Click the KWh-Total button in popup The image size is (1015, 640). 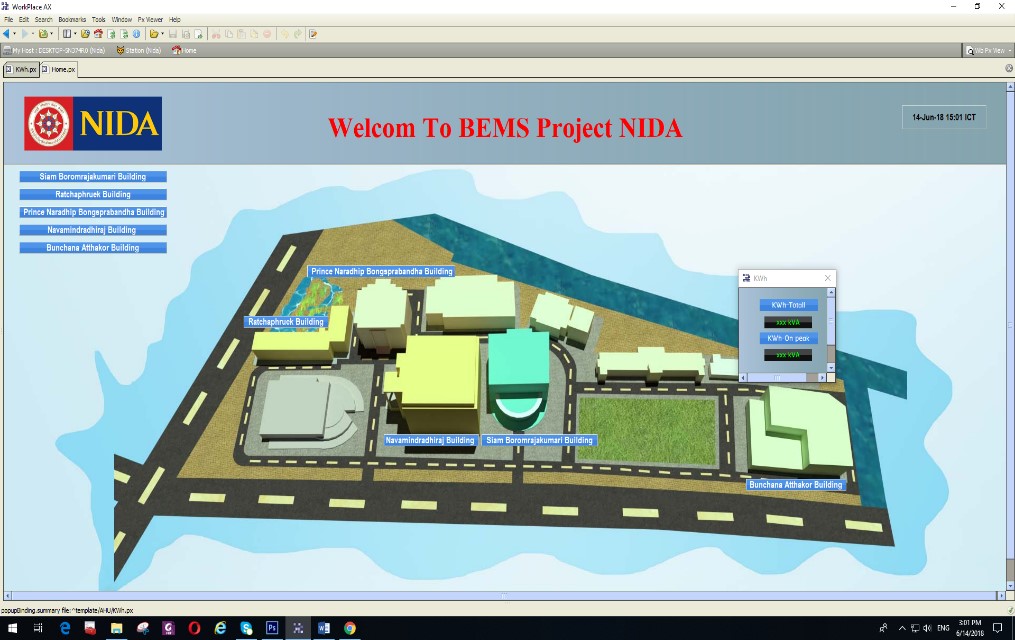(x=788, y=305)
